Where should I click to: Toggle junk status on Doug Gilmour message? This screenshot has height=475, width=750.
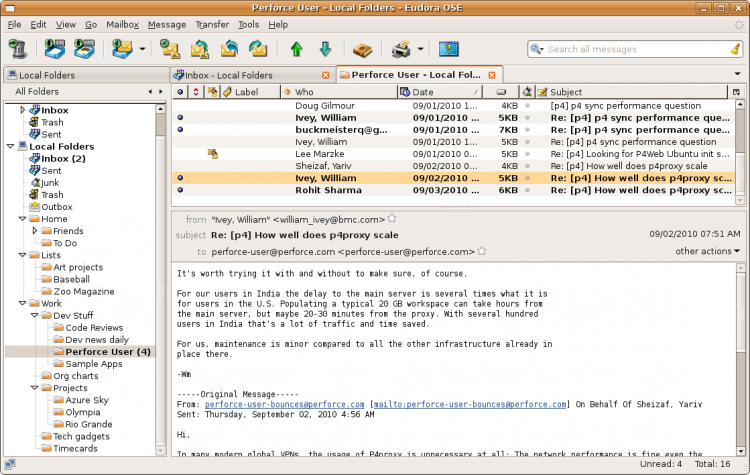[527, 105]
